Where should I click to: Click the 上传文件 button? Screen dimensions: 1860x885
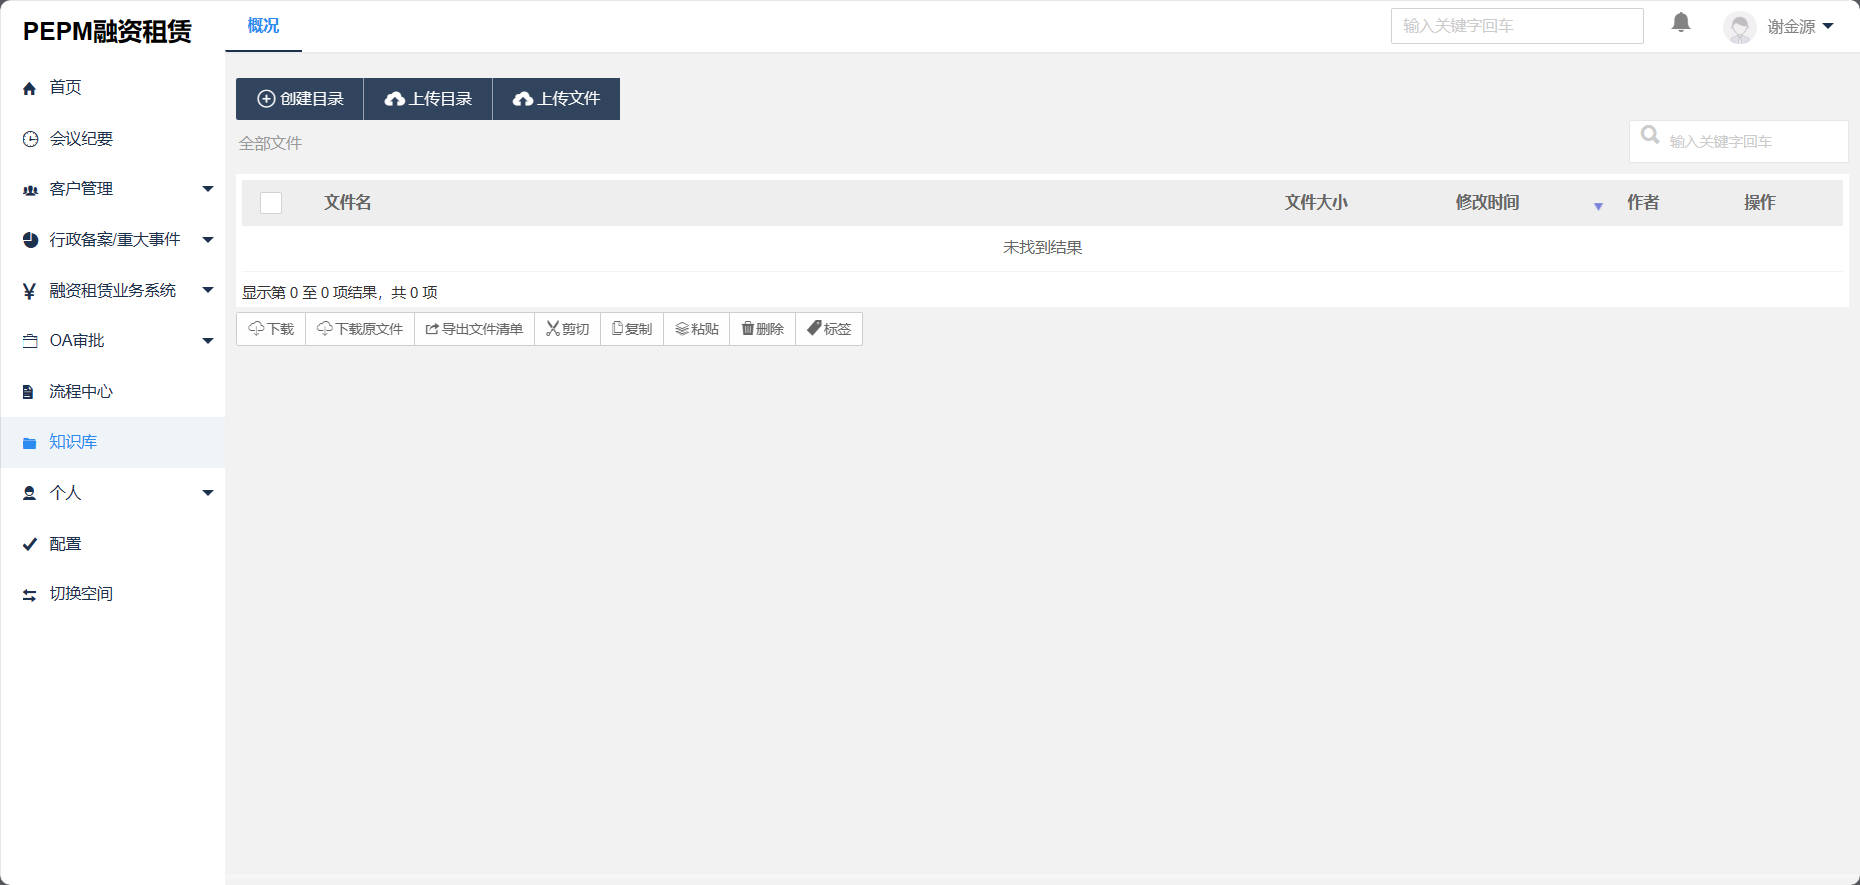[556, 99]
